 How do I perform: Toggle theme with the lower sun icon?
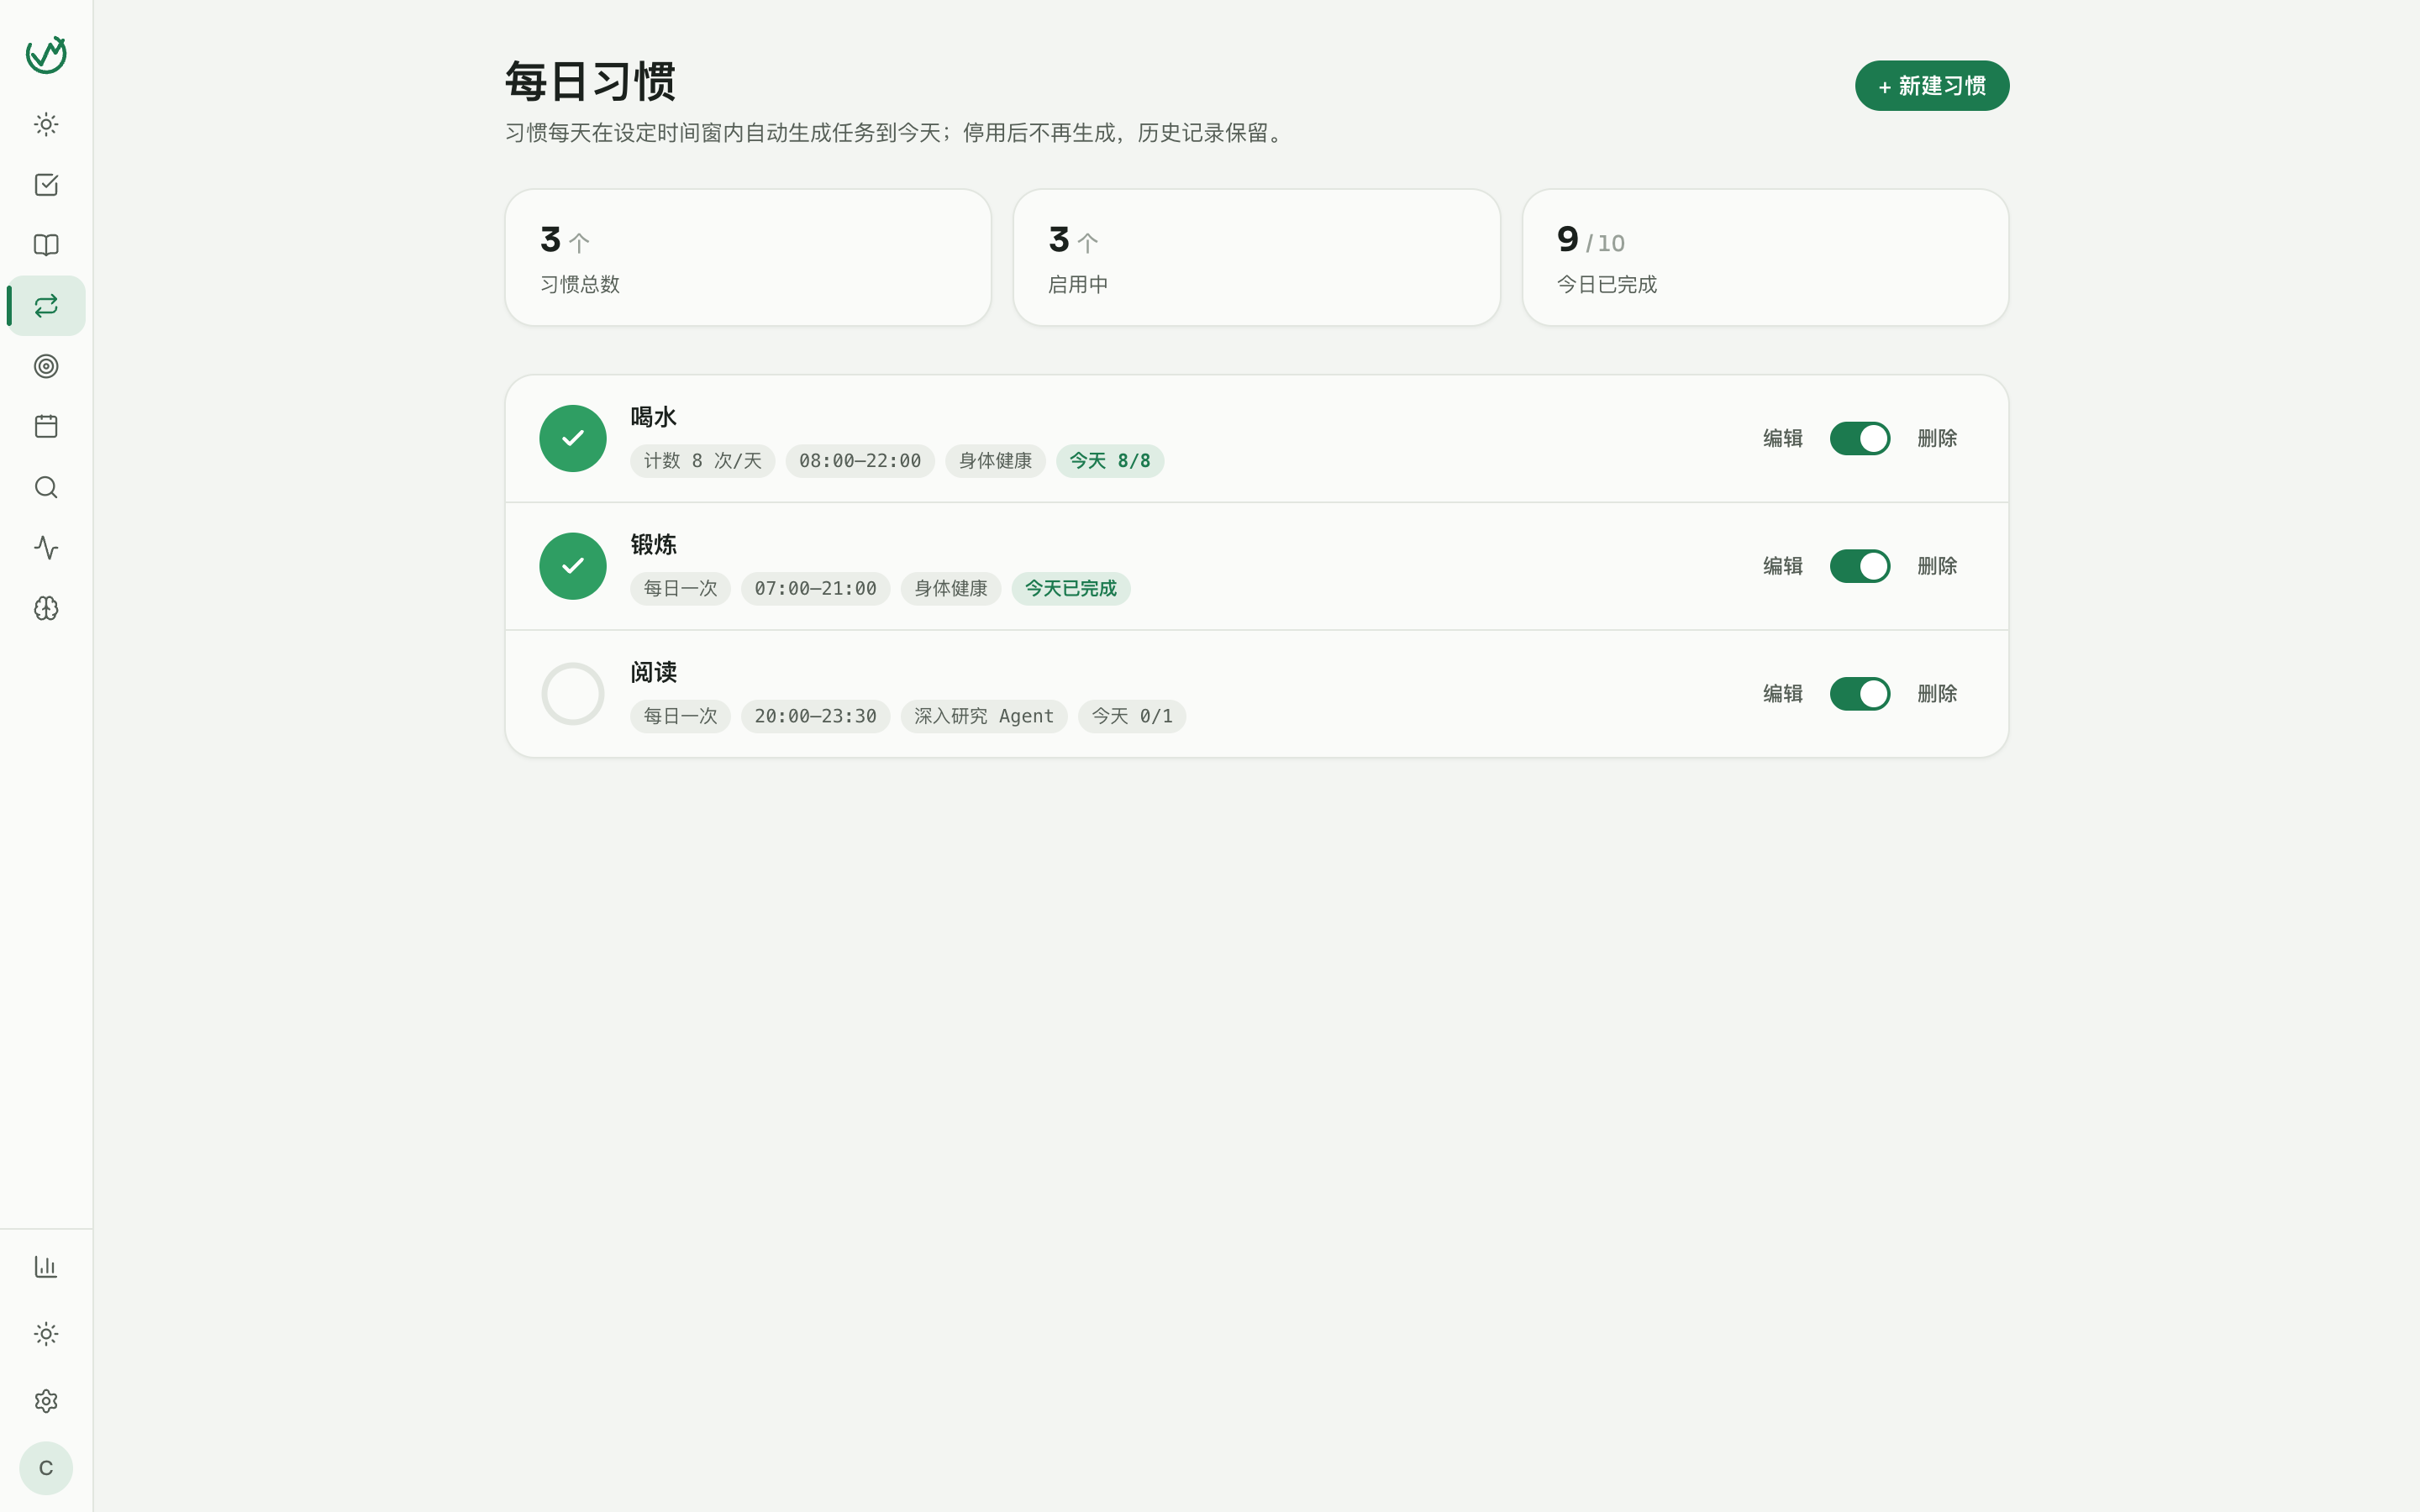pos(46,1334)
